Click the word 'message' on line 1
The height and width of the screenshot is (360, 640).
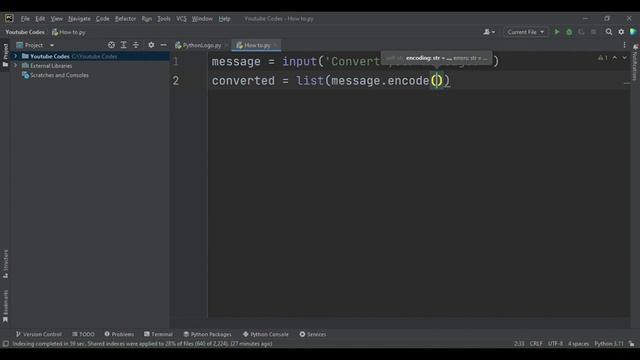point(236,62)
